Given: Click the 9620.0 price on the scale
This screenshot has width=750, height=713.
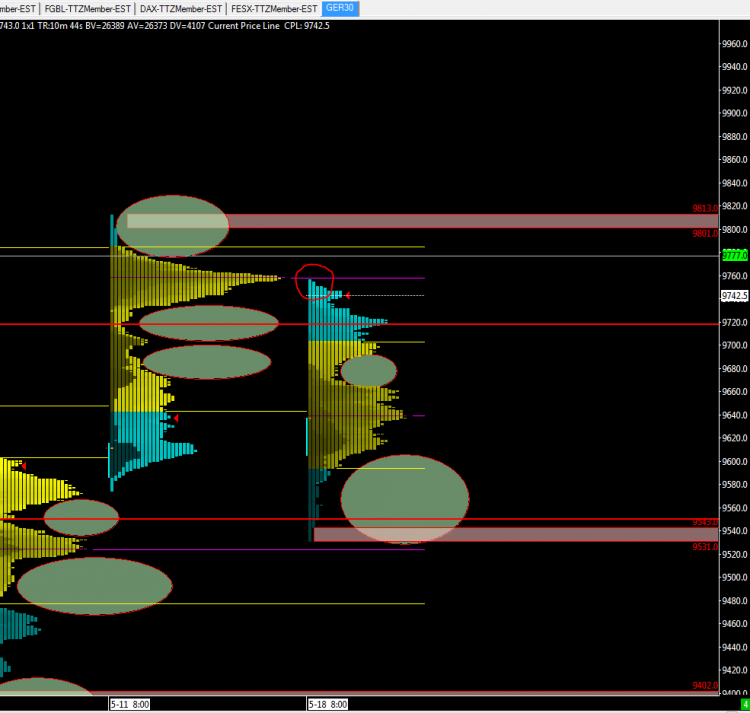Looking at the screenshot, I should [734, 438].
